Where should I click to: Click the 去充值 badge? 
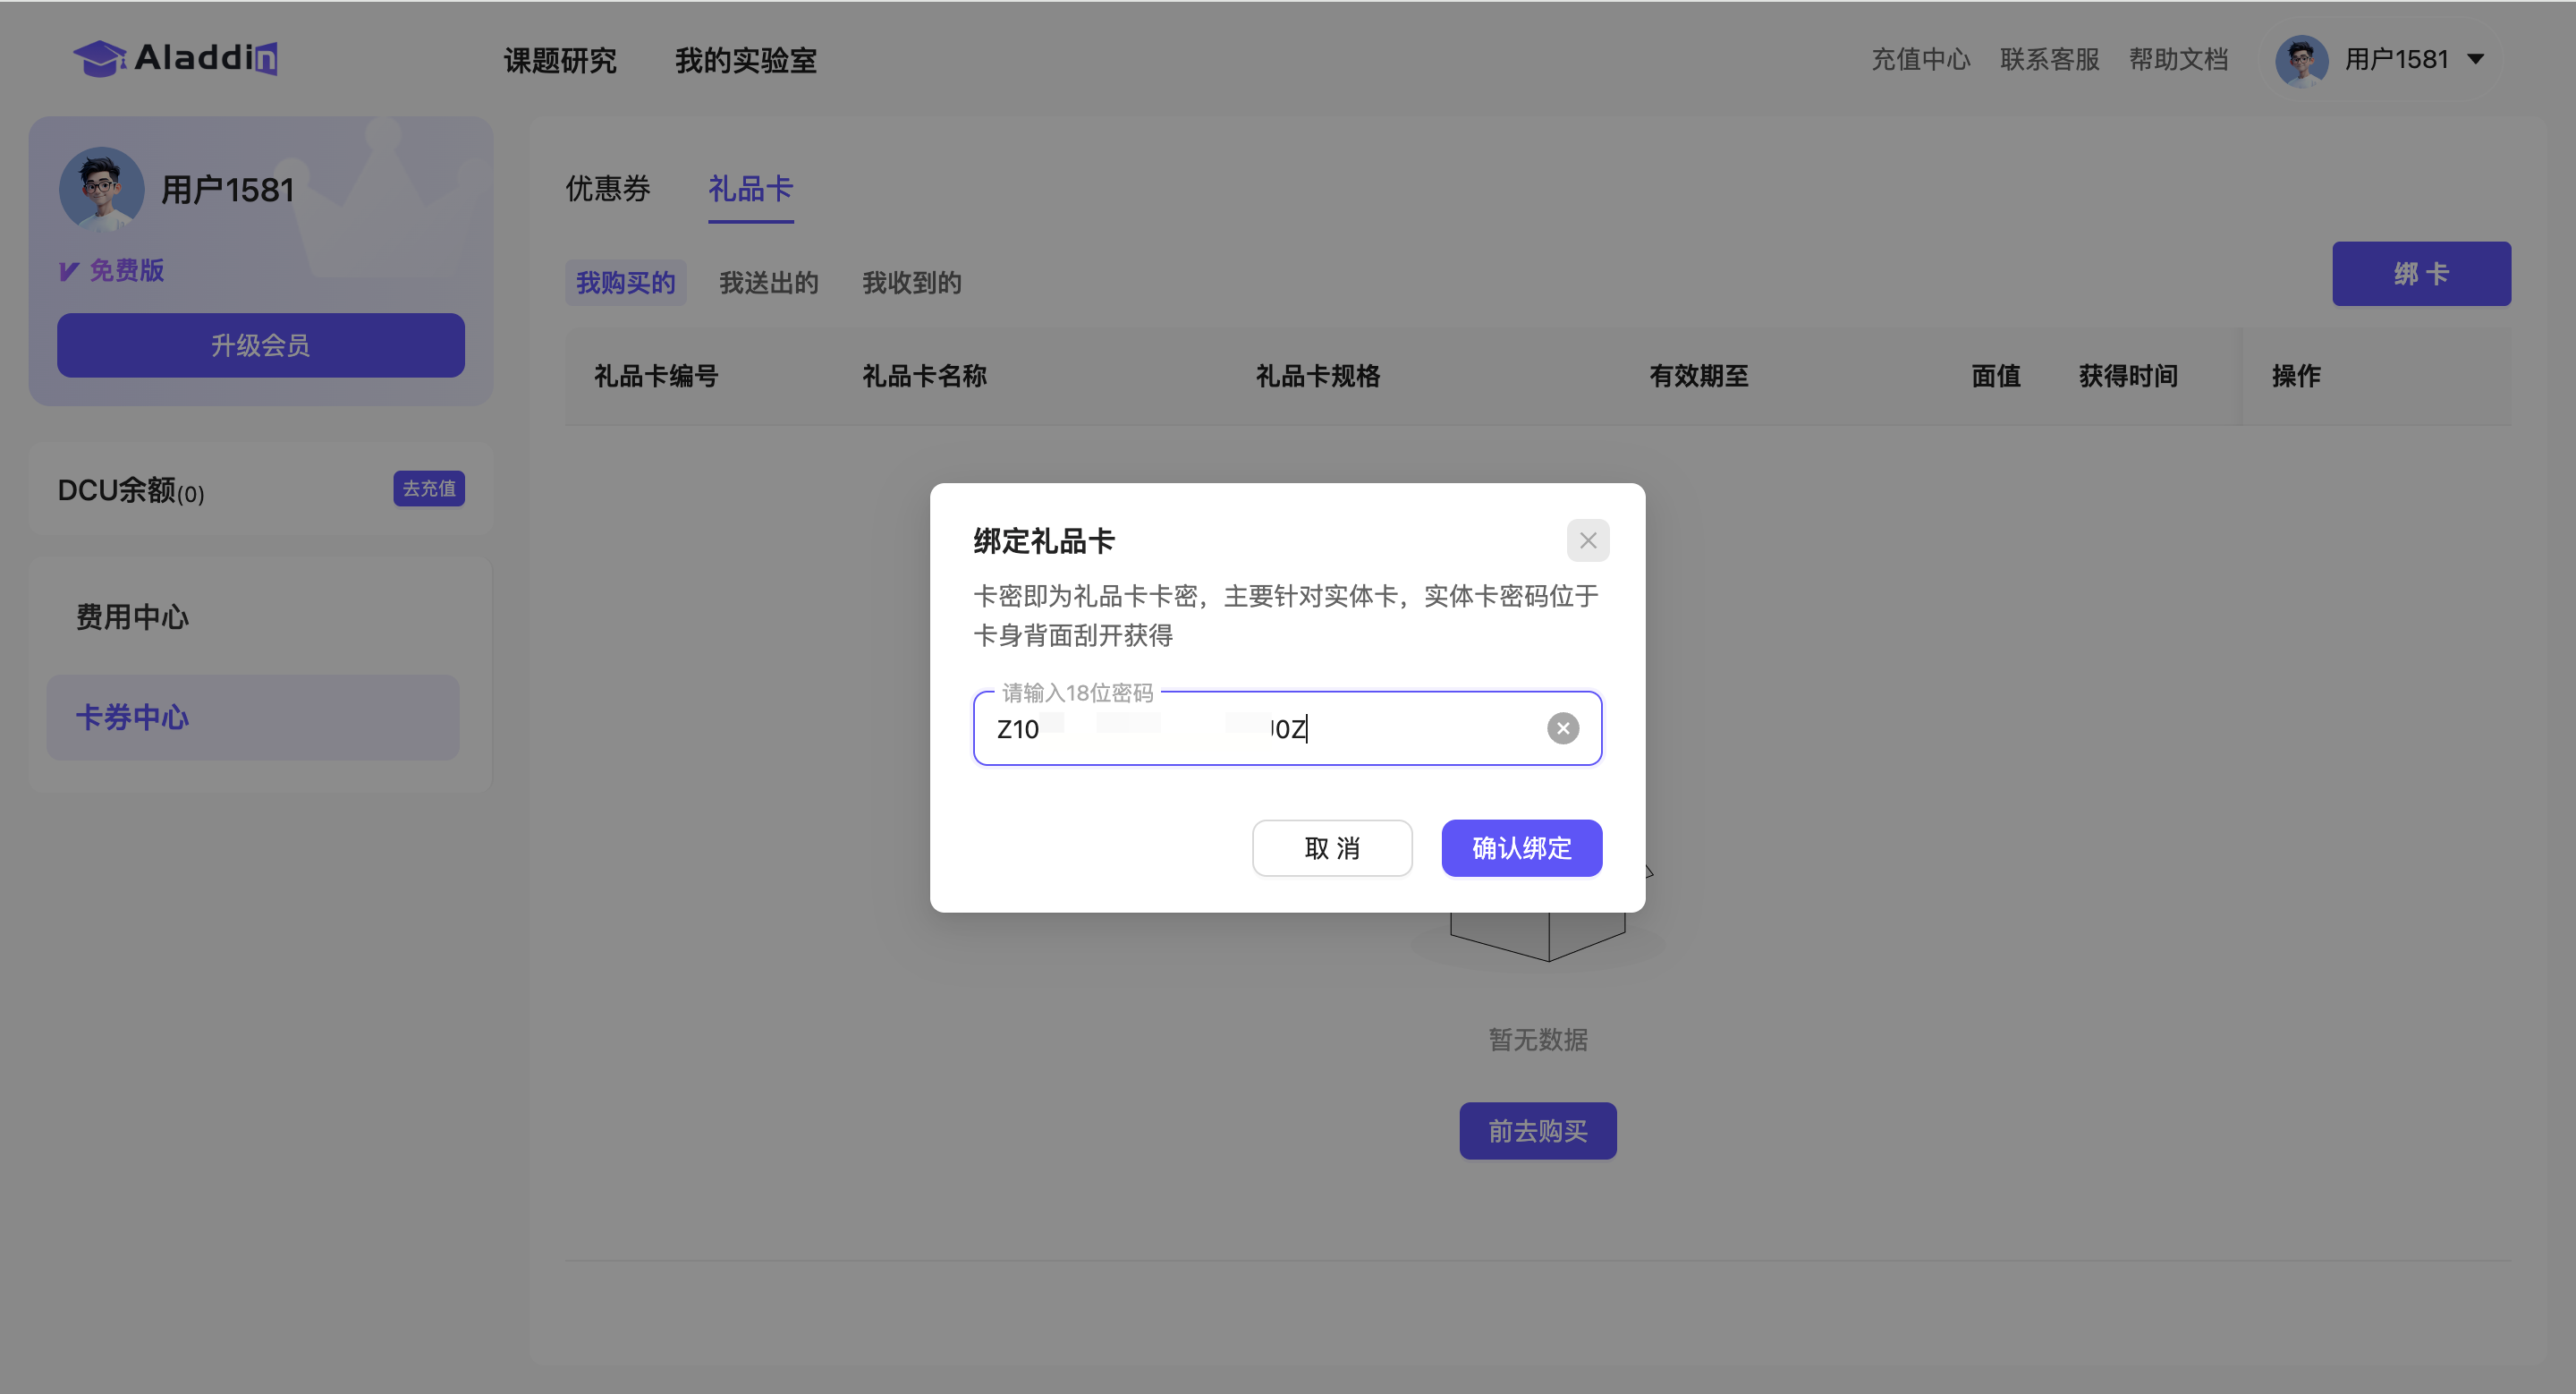(x=428, y=489)
